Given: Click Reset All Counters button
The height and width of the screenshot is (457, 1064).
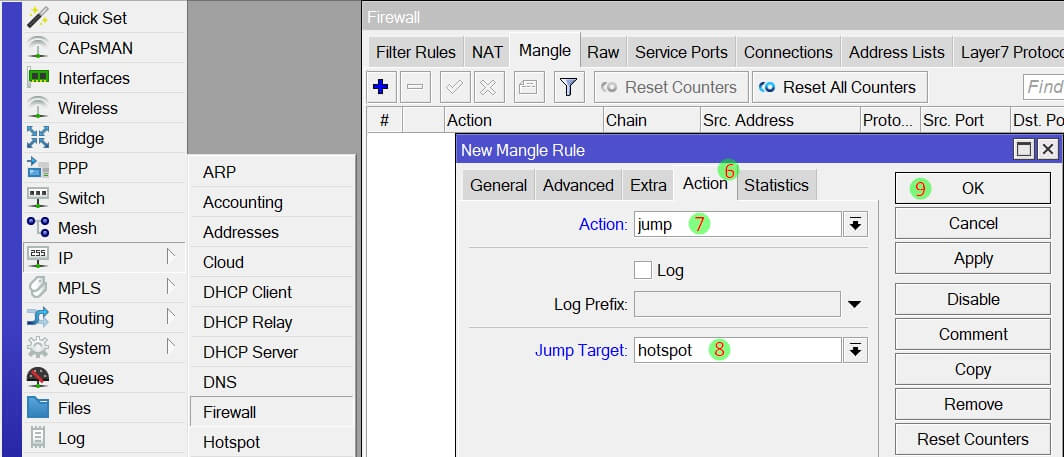Looking at the screenshot, I should [840, 87].
